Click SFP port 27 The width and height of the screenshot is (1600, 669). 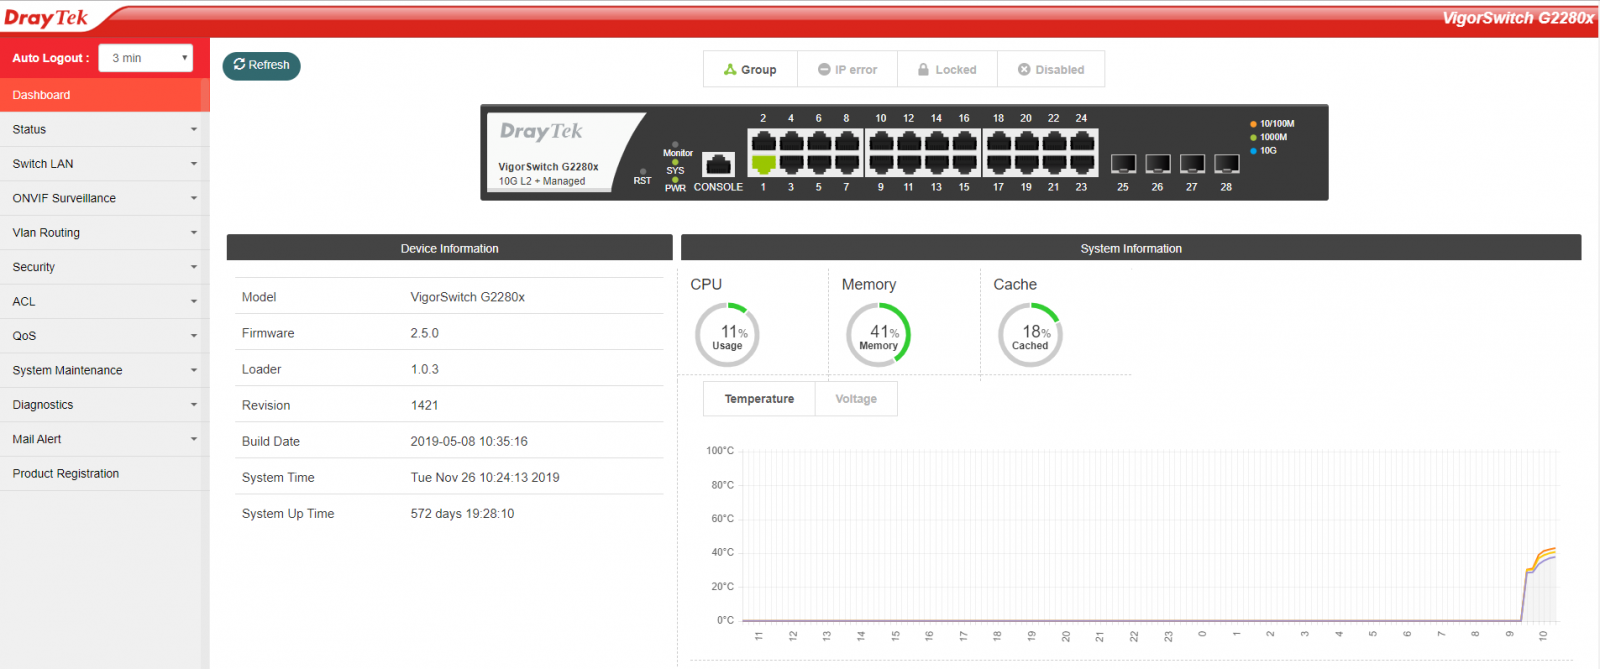1192,164
